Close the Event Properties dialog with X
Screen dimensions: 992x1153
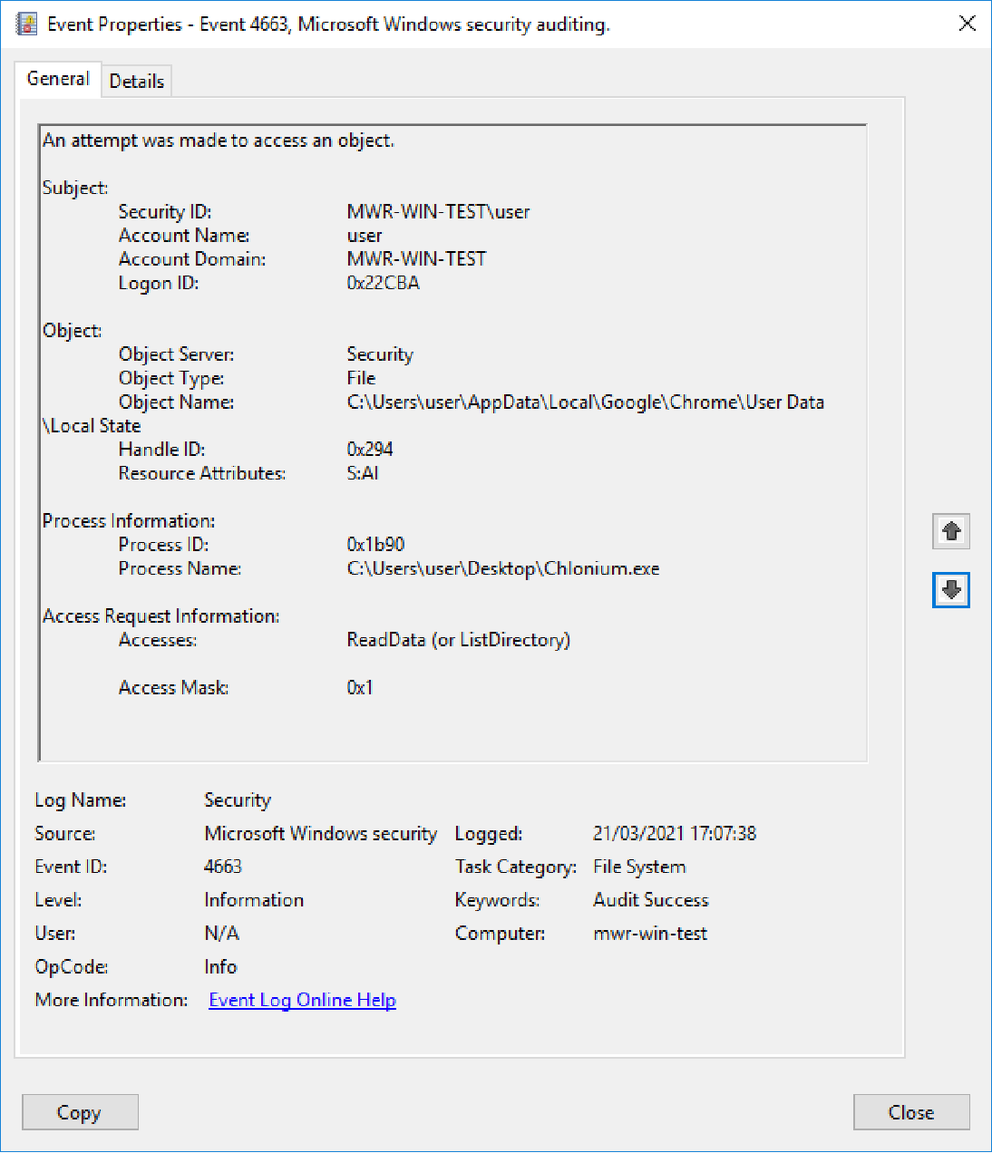(x=967, y=23)
